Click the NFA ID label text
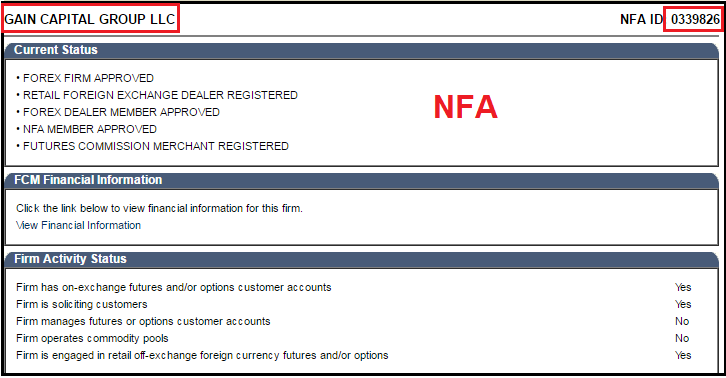Screen dimensions: 726x378 [642, 19]
